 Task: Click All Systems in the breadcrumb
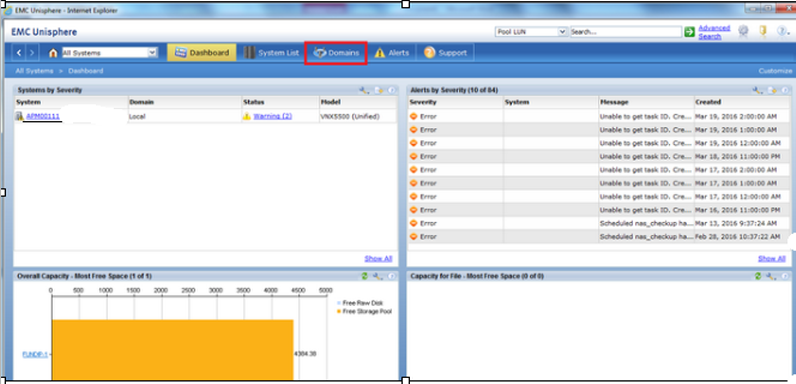pyautogui.click(x=34, y=71)
